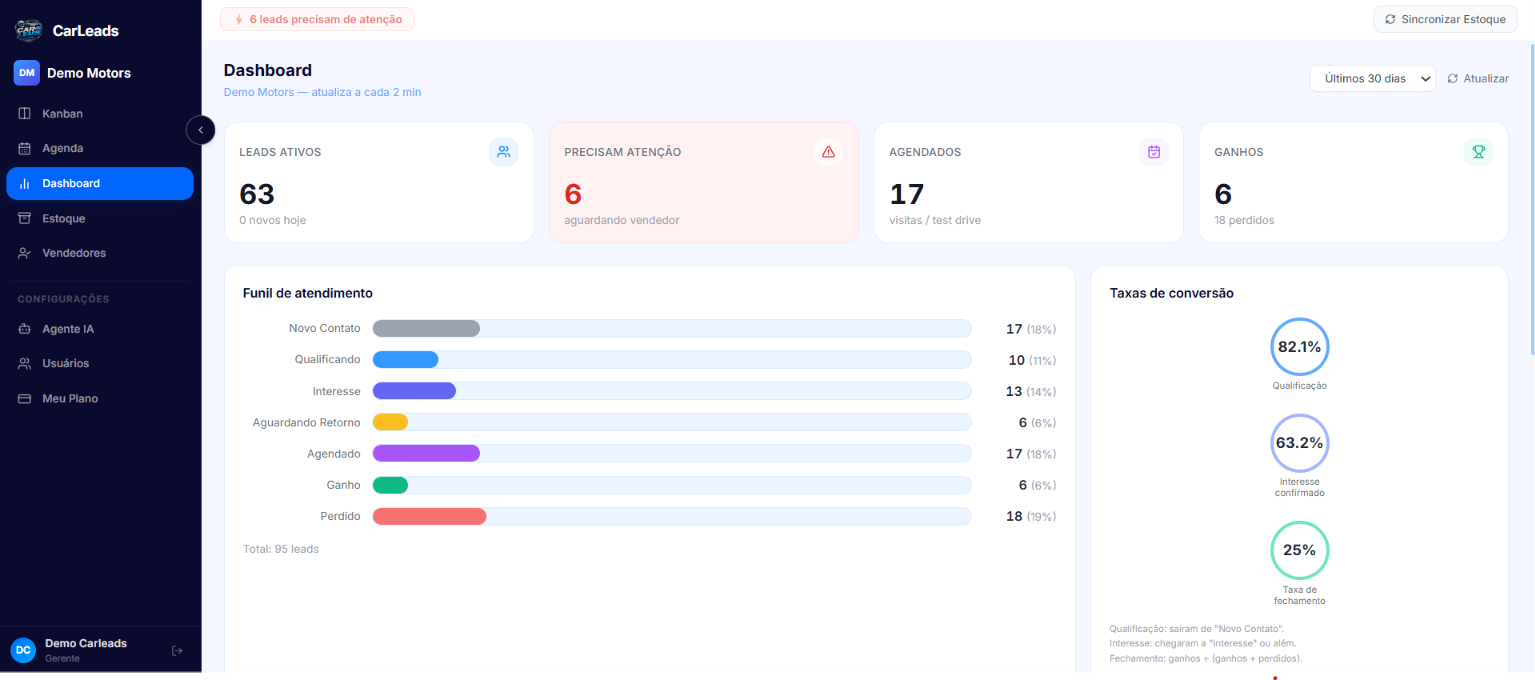Click the Usuários people icon
Screen dimensions: 1535x680
point(25,363)
